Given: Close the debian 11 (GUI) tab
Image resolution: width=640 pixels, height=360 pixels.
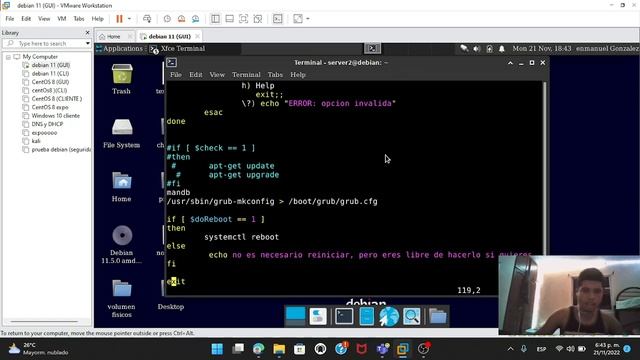Looking at the screenshot, I should pyautogui.click(x=197, y=36).
